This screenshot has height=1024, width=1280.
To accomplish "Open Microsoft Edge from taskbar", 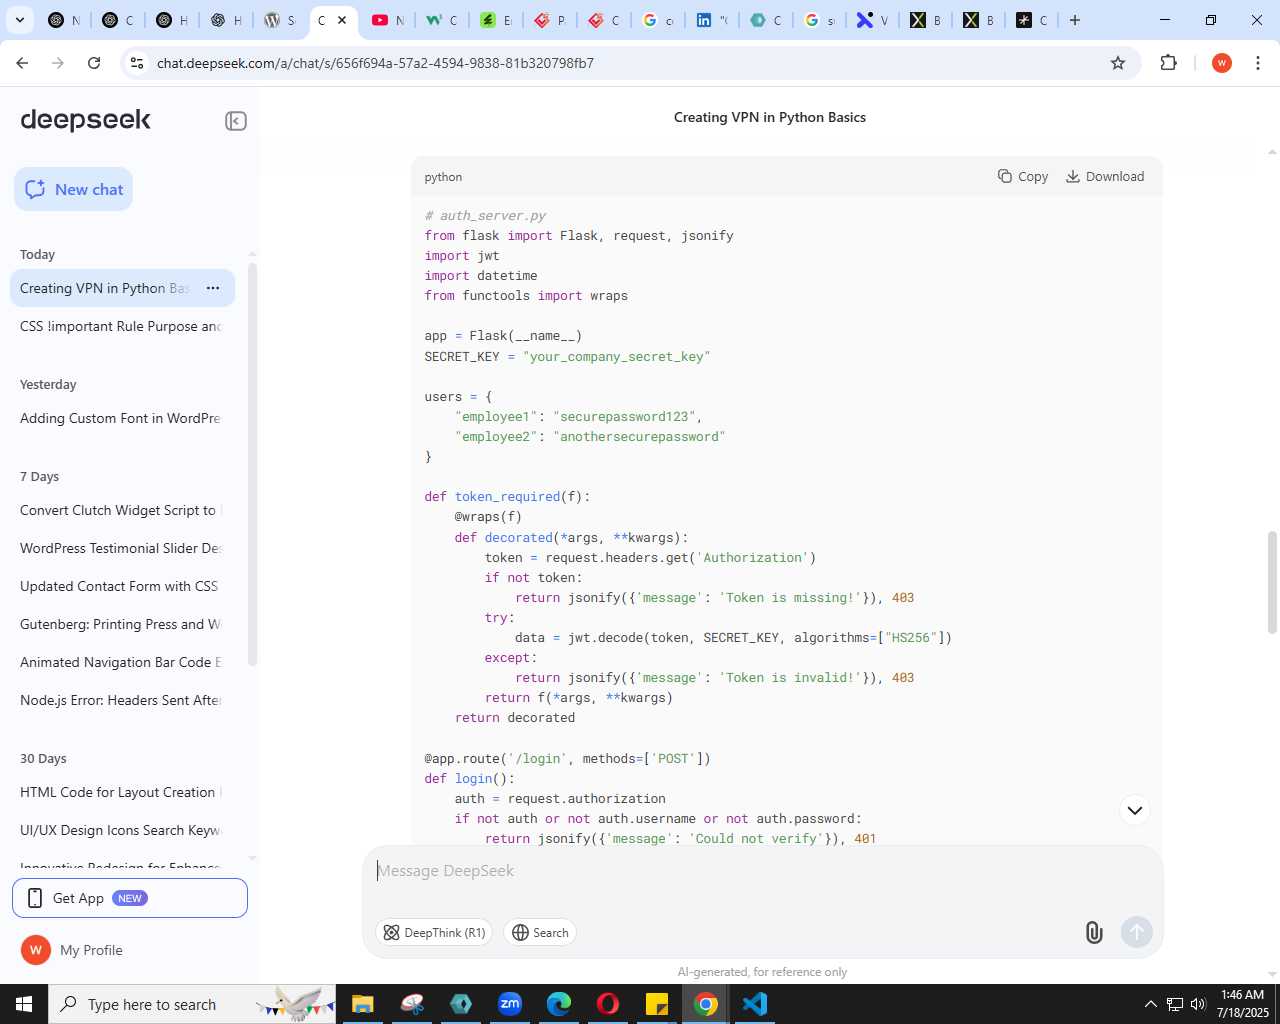I will click(559, 1004).
